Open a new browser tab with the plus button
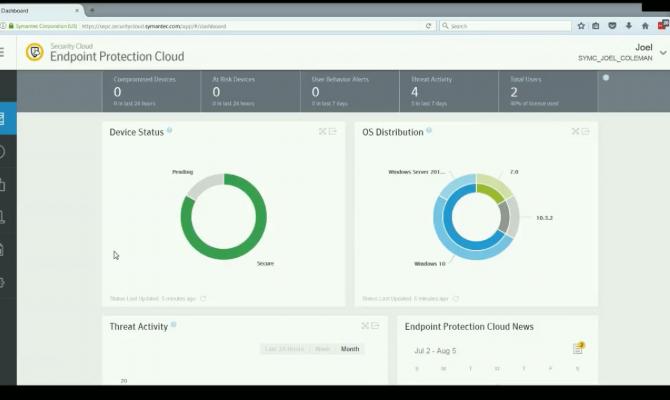Image resolution: width=670 pixels, height=400 pixels. pyautogui.click(x=92, y=10)
